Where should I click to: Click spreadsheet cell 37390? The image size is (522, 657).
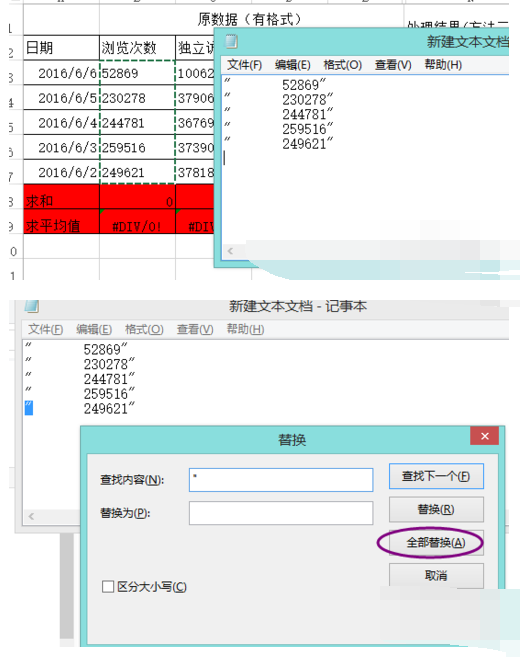(195, 147)
